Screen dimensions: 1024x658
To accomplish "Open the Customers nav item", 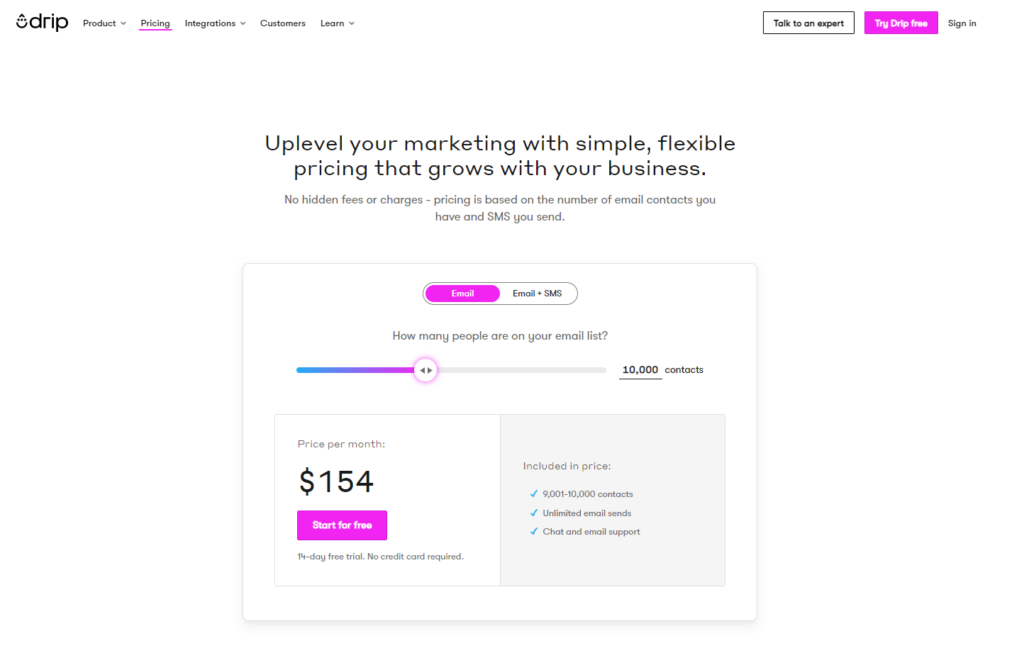I will pyautogui.click(x=283, y=24).
